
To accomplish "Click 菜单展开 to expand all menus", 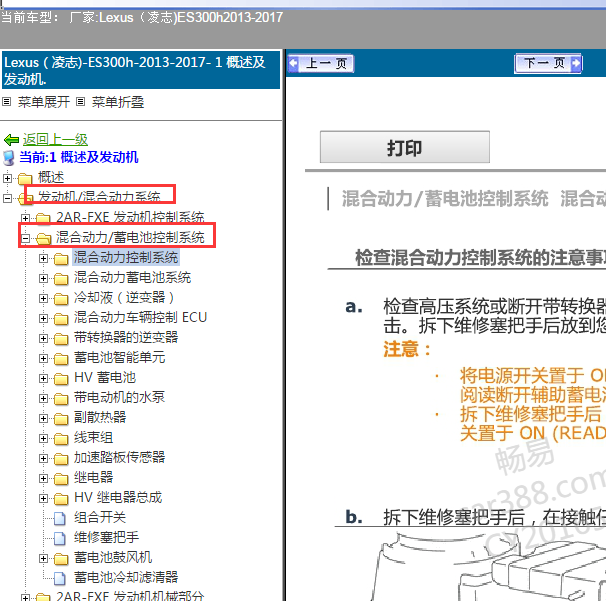I will click(x=44, y=102).
